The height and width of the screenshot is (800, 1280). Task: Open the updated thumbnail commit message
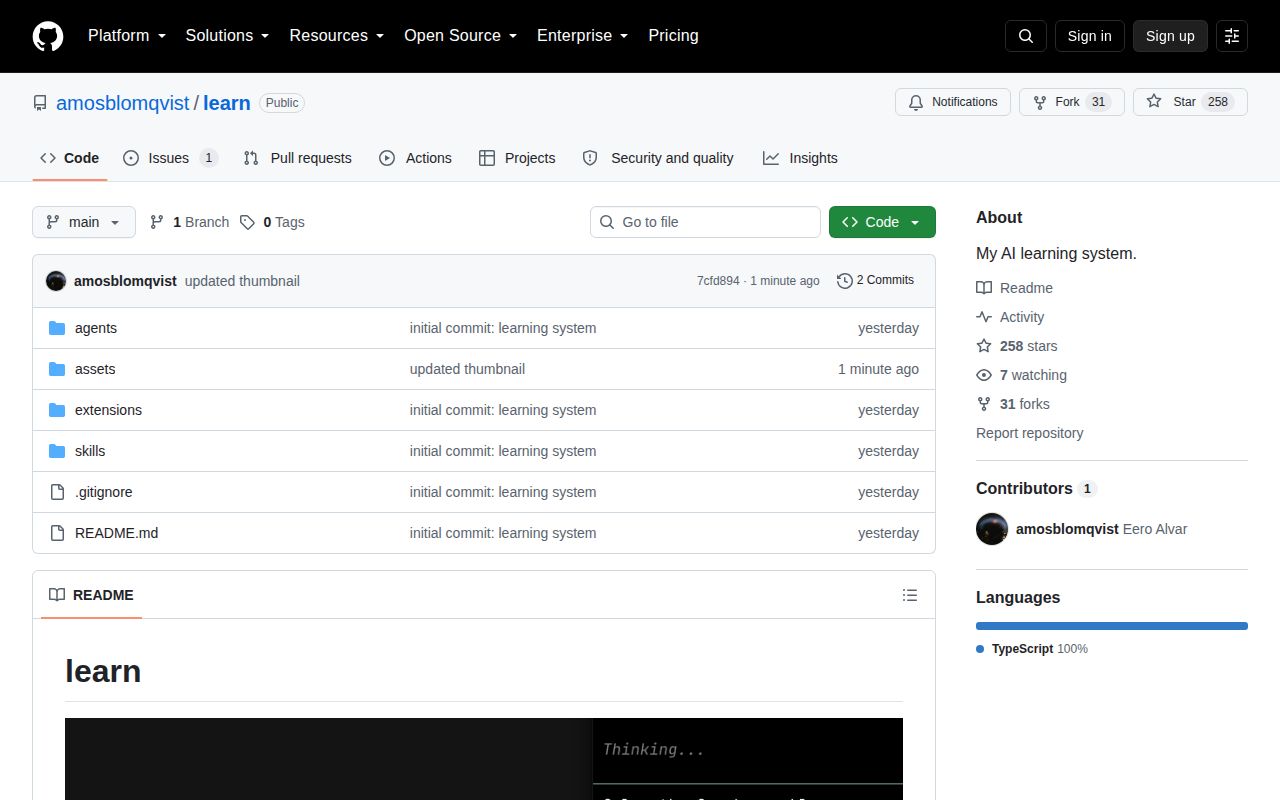click(242, 281)
